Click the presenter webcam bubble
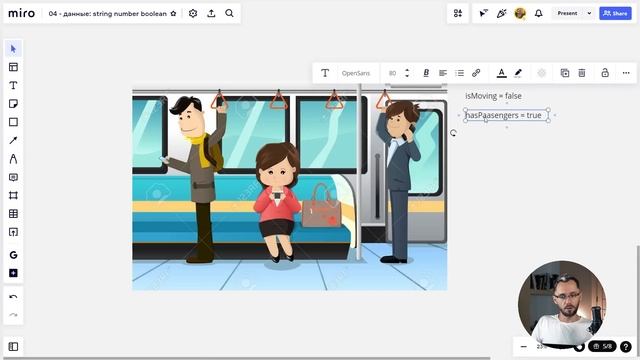Image resolution: width=640 pixels, height=360 pixels. [562, 304]
